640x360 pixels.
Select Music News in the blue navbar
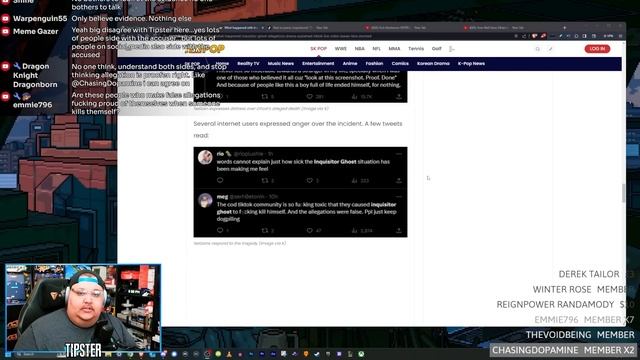pyautogui.click(x=280, y=64)
